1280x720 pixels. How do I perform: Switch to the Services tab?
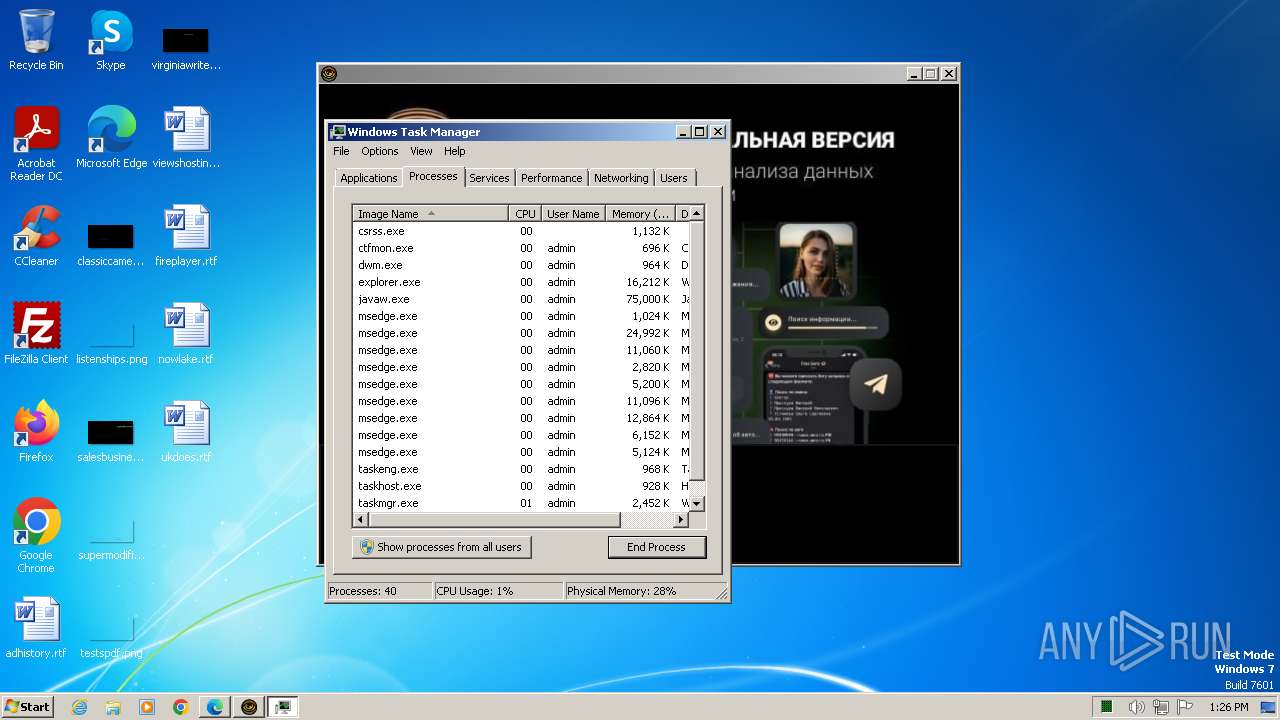pos(489,178)
